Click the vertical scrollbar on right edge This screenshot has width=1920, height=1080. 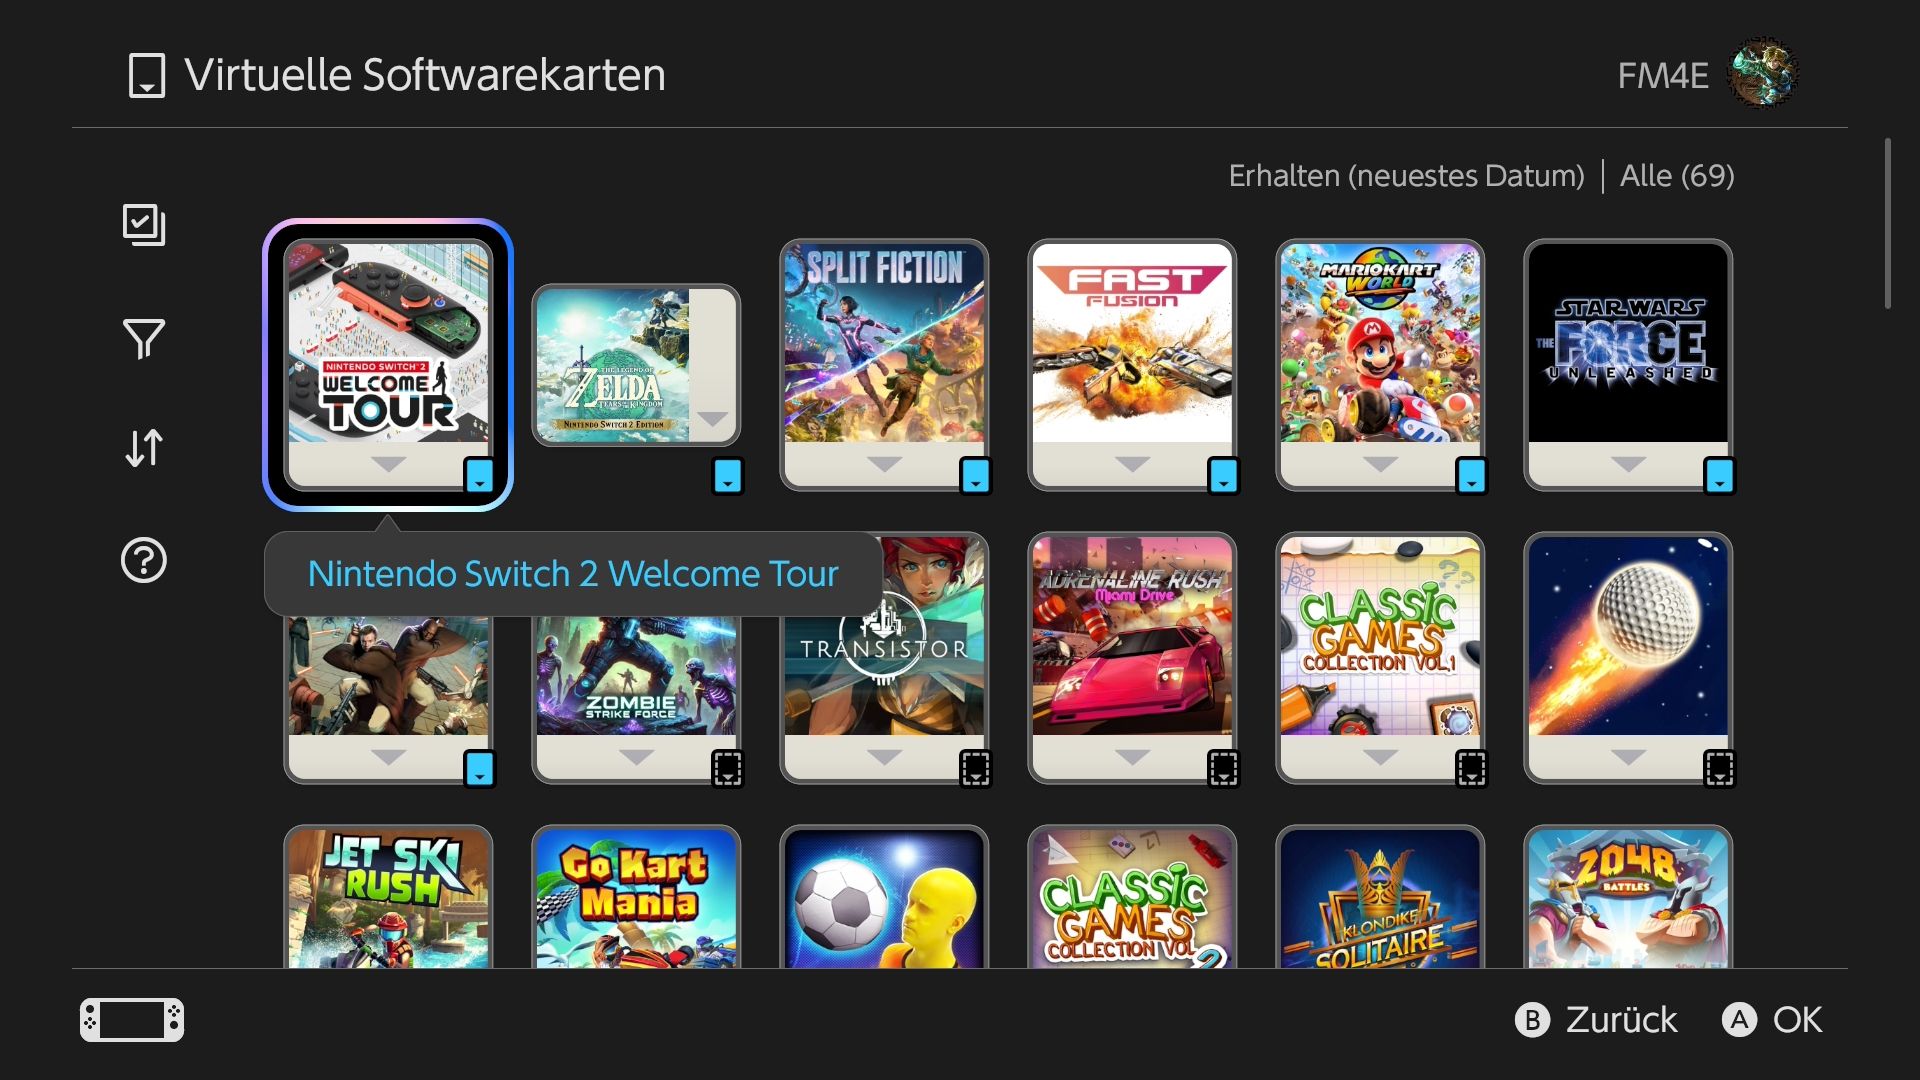pos(1888,223)
